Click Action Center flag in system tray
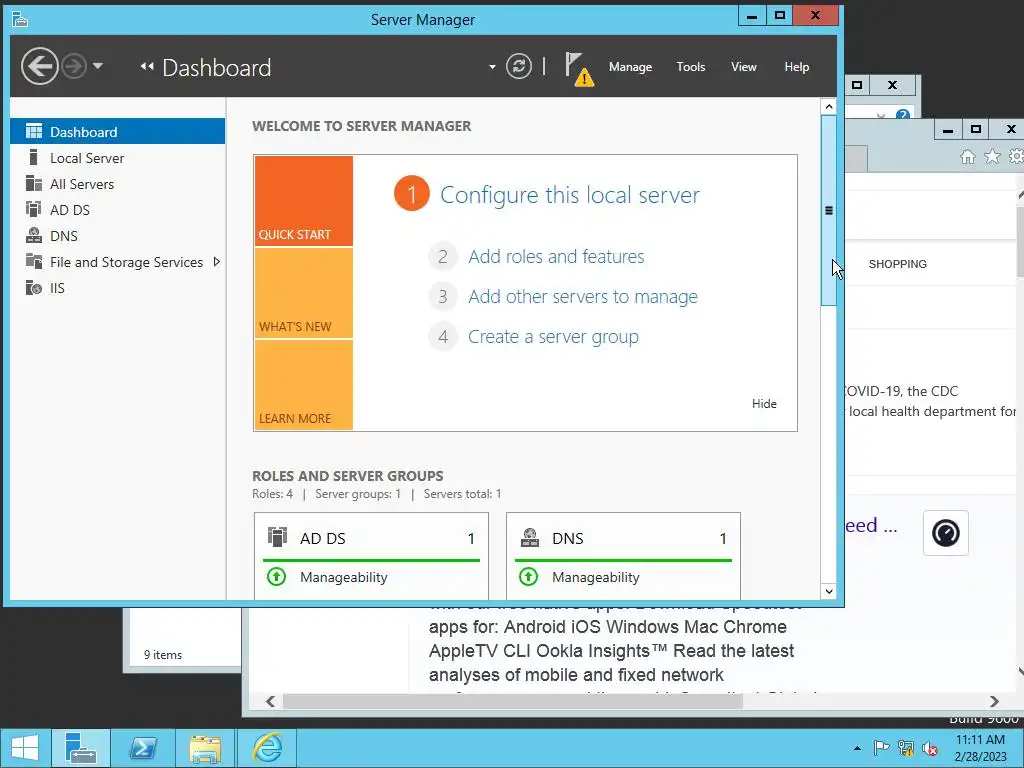Viewport: 1024px width, 768px height. (881, 748)
